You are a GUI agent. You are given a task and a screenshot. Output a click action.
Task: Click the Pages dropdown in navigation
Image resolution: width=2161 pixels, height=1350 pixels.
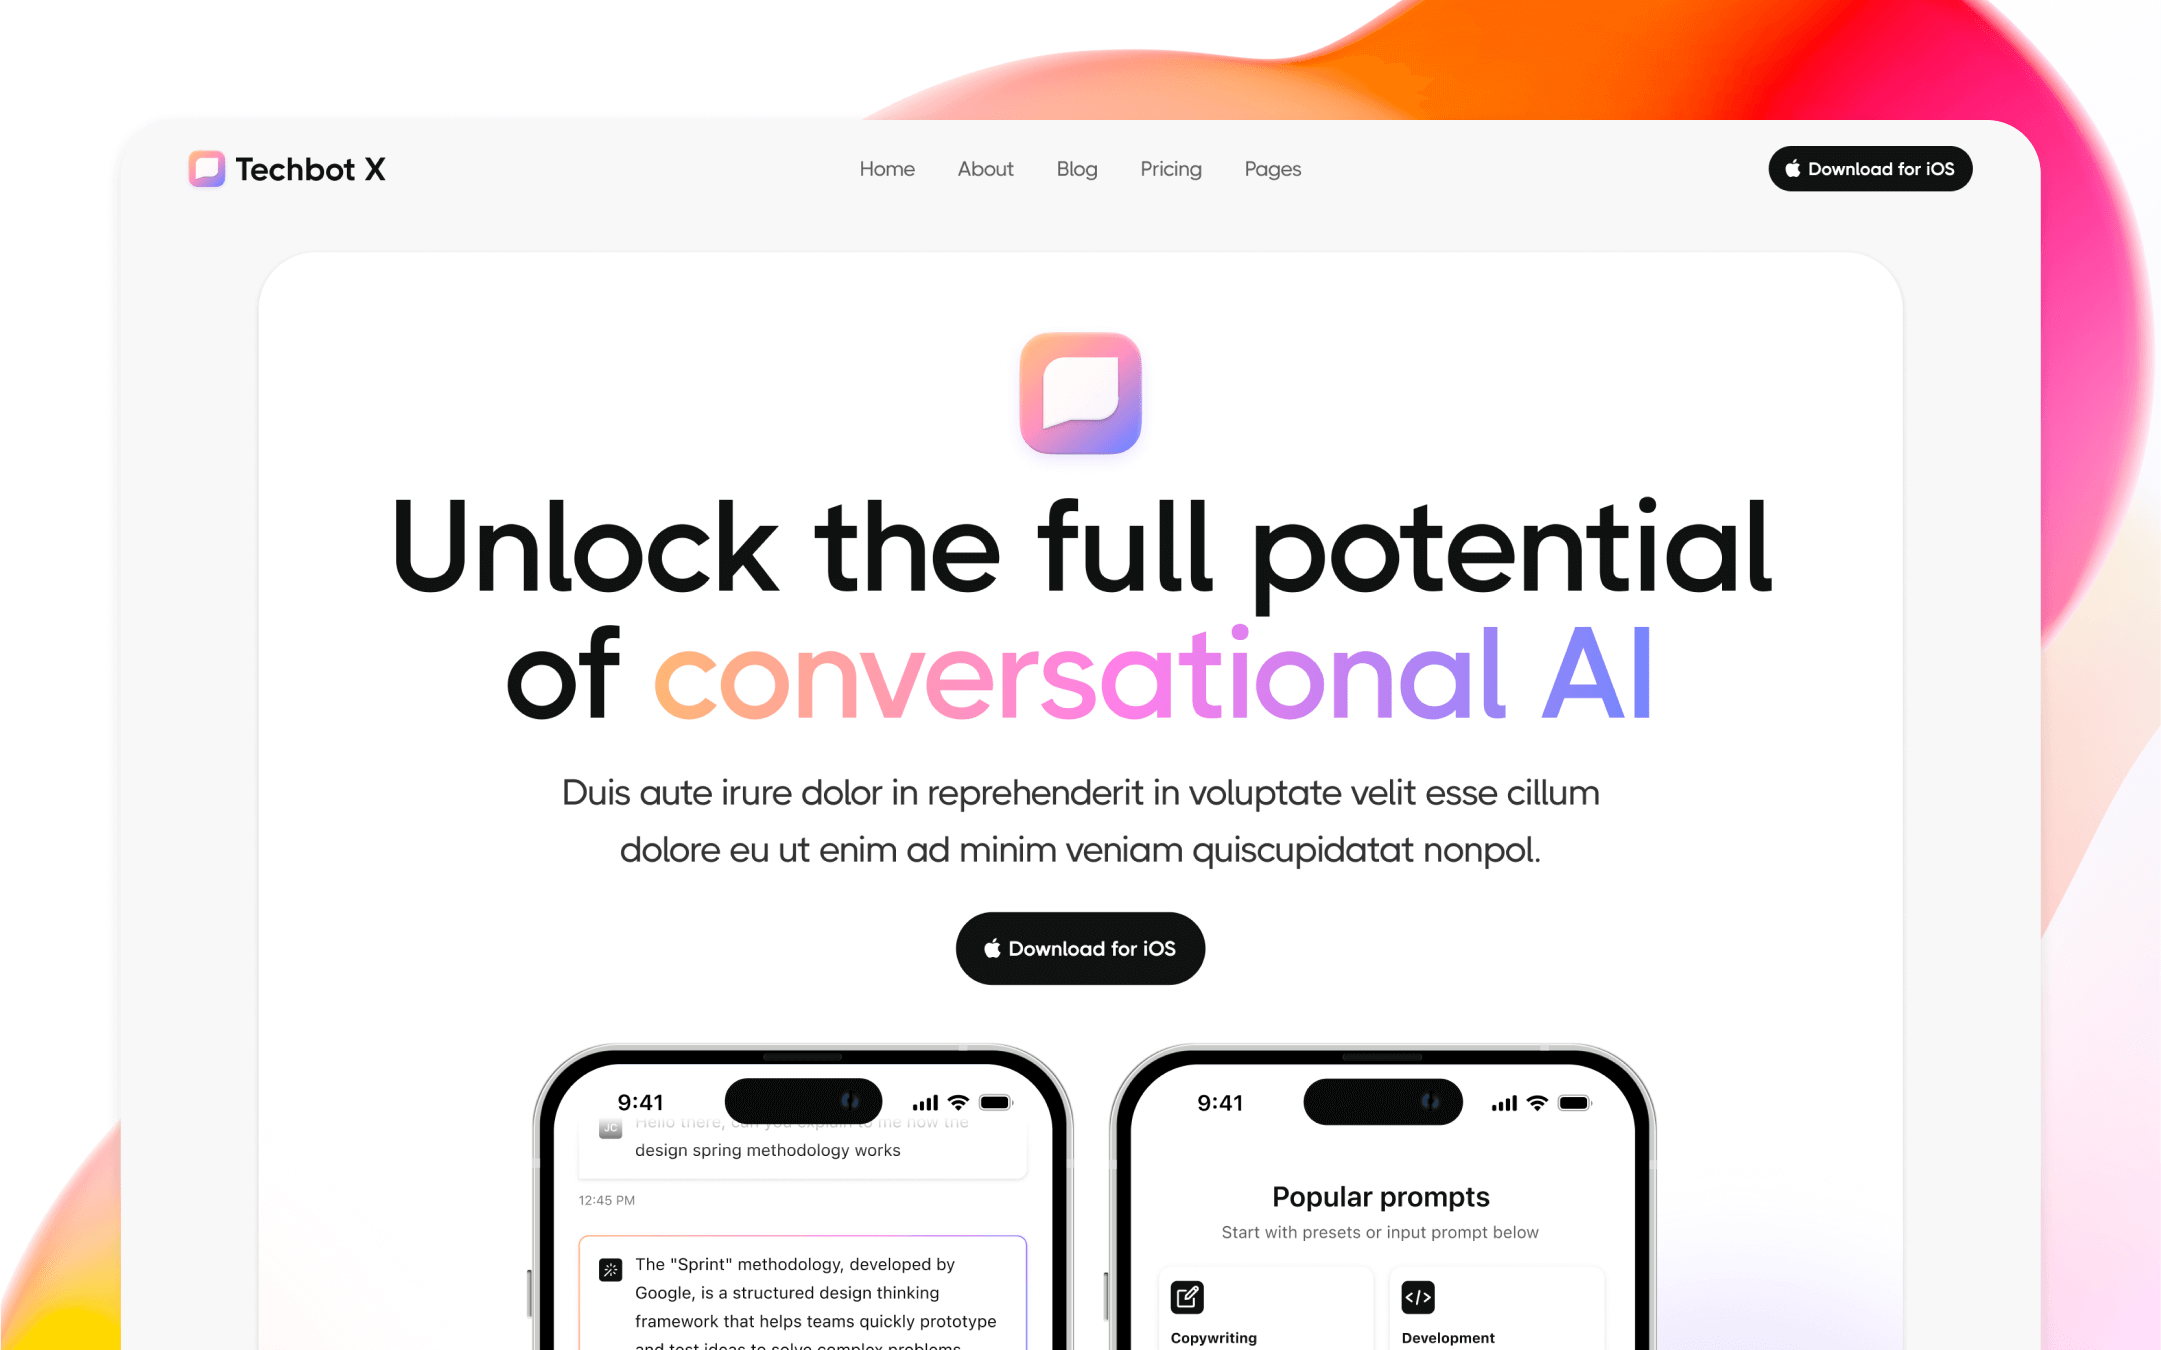click(1272, 168)
